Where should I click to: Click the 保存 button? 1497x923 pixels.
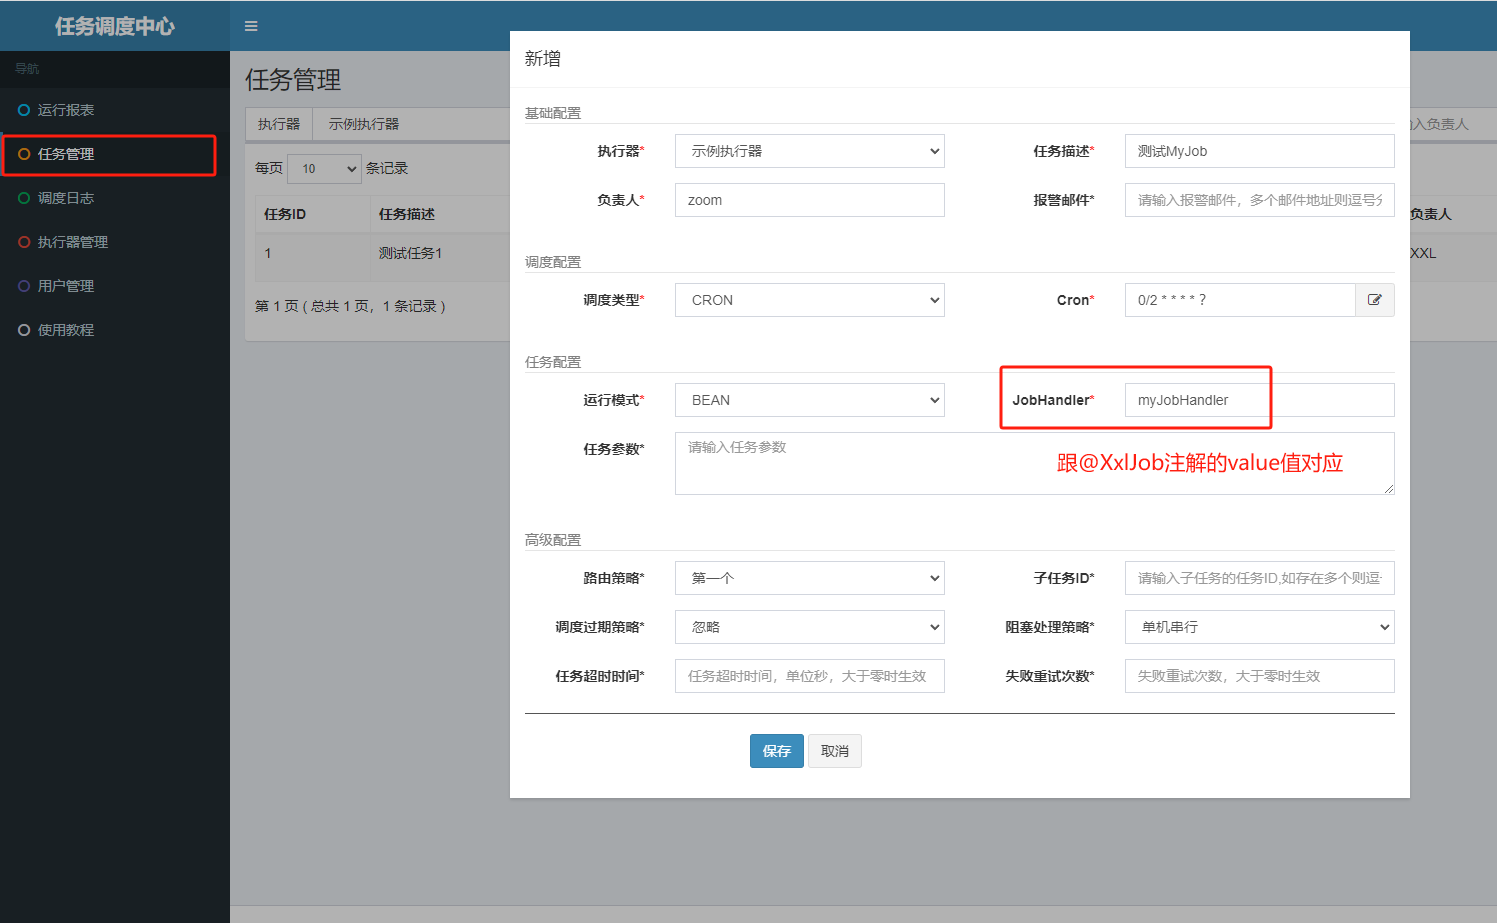777,751
